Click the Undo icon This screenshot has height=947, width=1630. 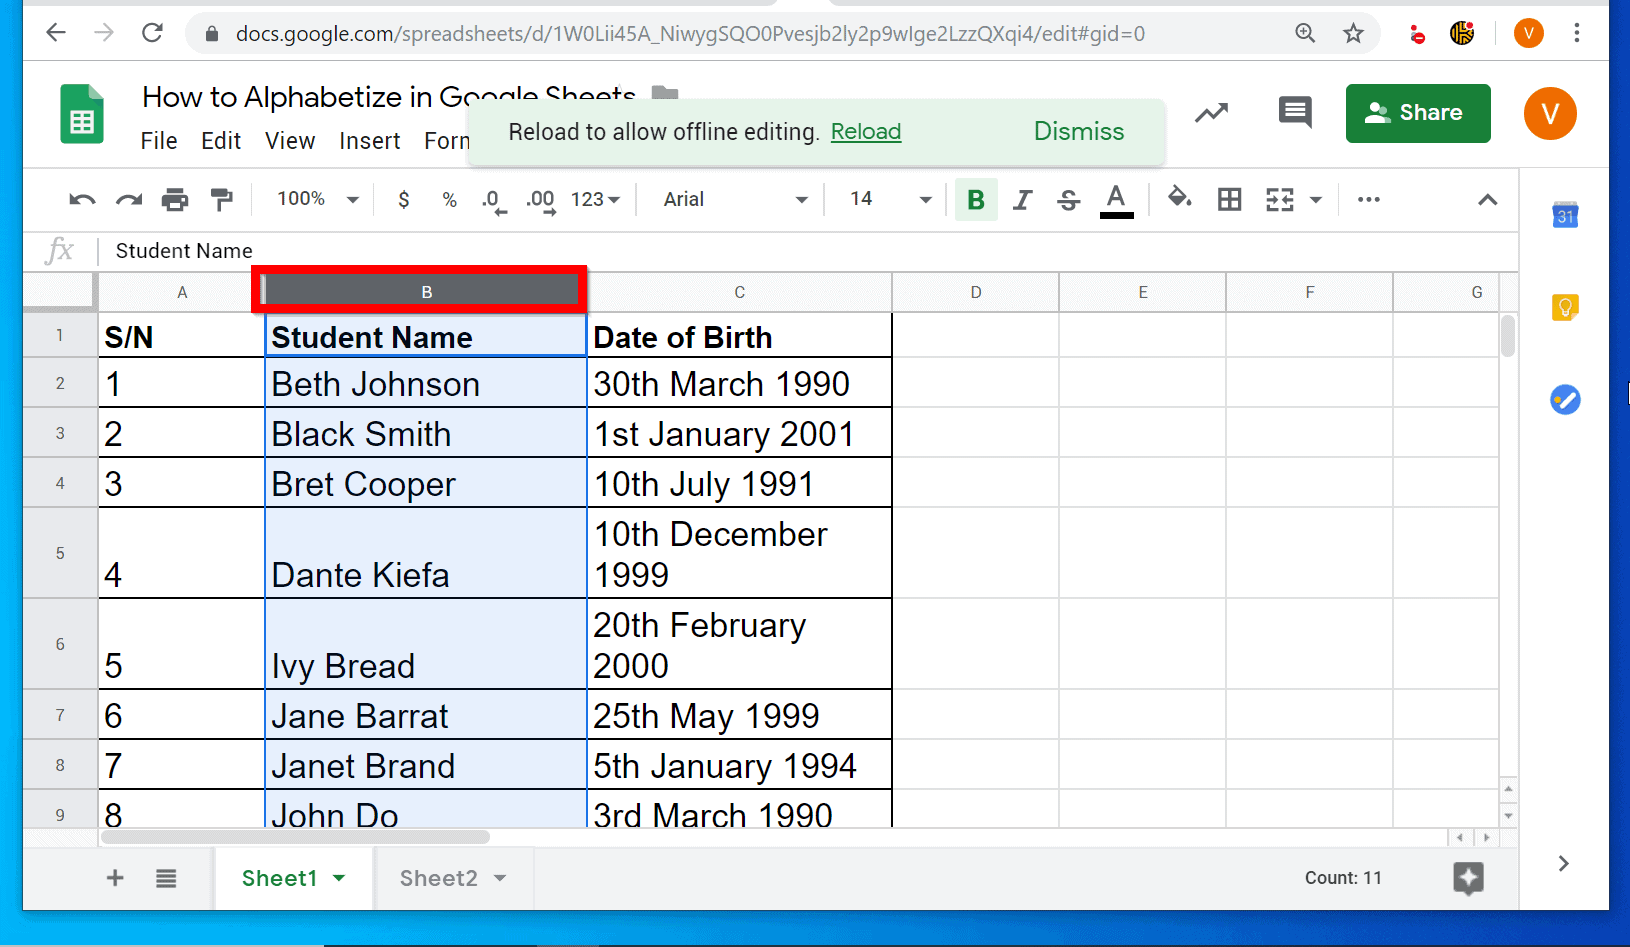click(x=82, y=199)
